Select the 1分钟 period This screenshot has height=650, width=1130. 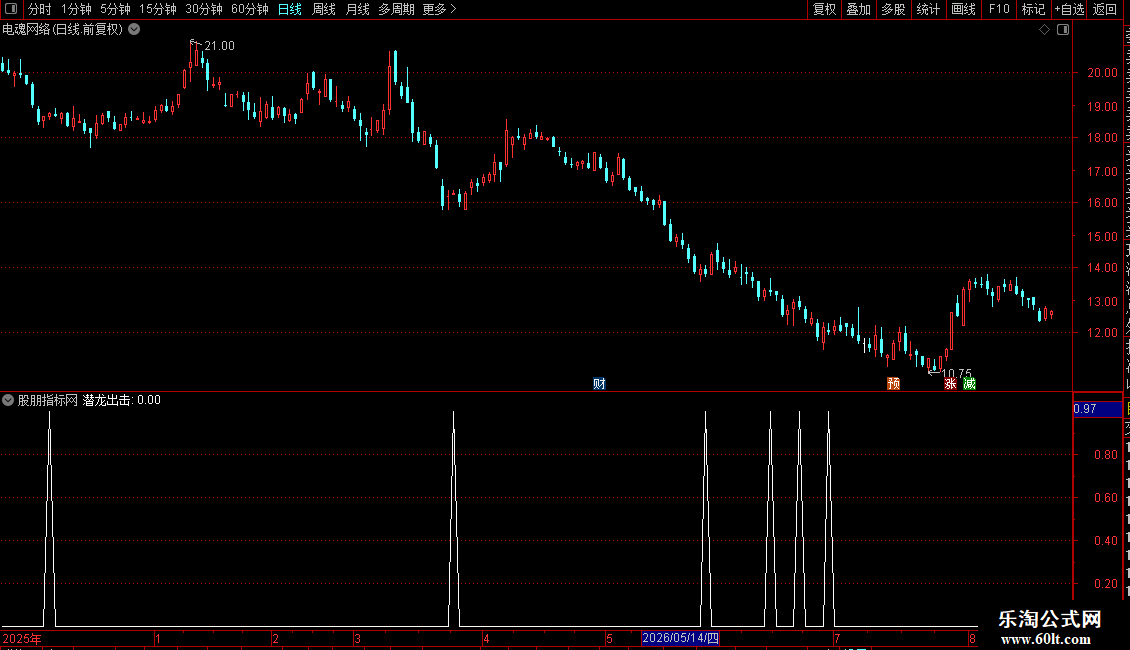tap(76, 9)
